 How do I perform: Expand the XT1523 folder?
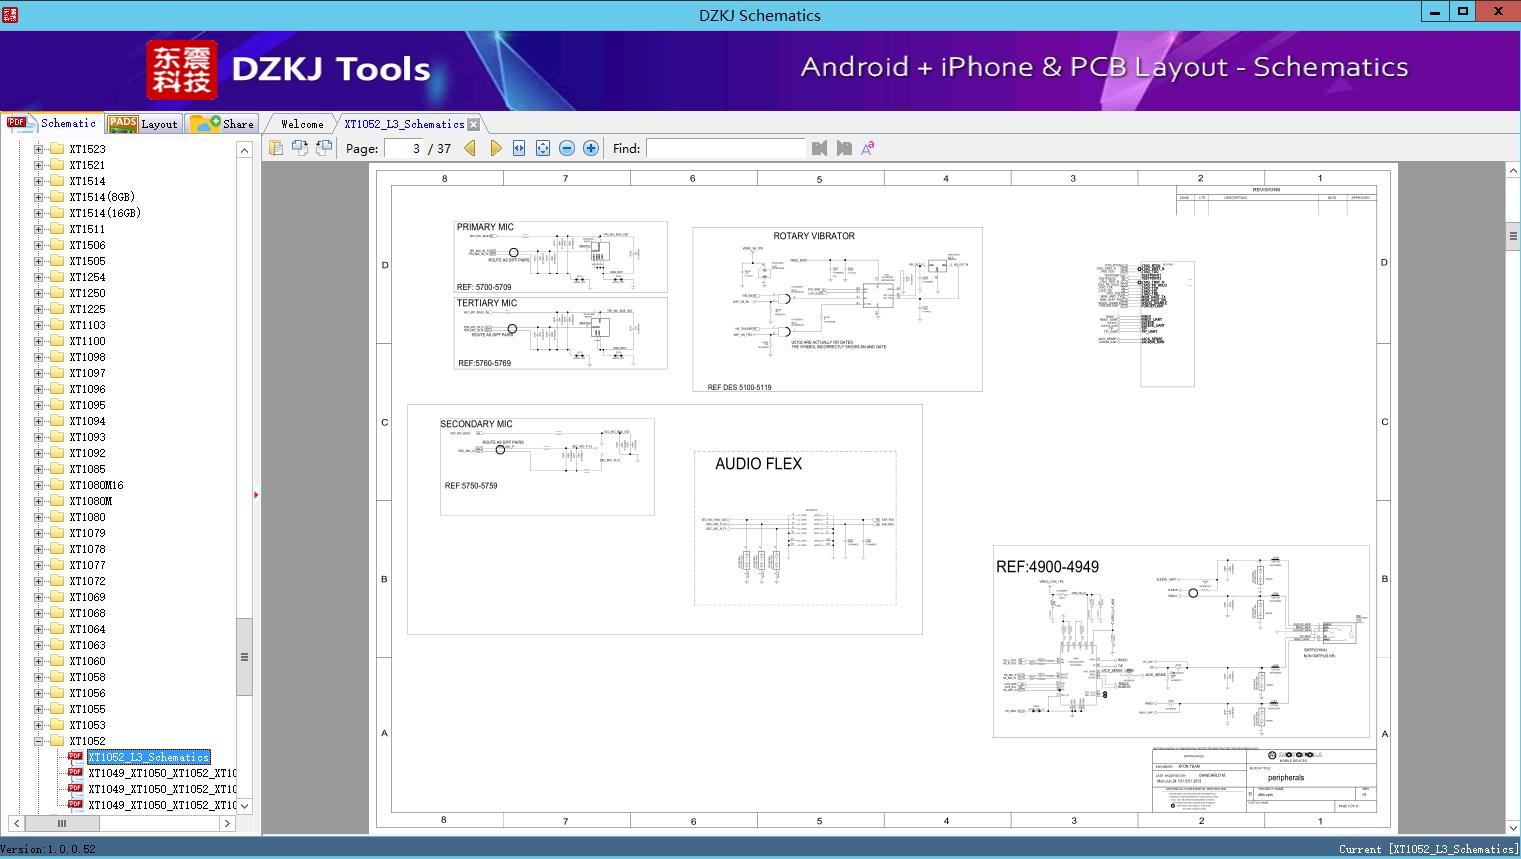click(38, 149)
